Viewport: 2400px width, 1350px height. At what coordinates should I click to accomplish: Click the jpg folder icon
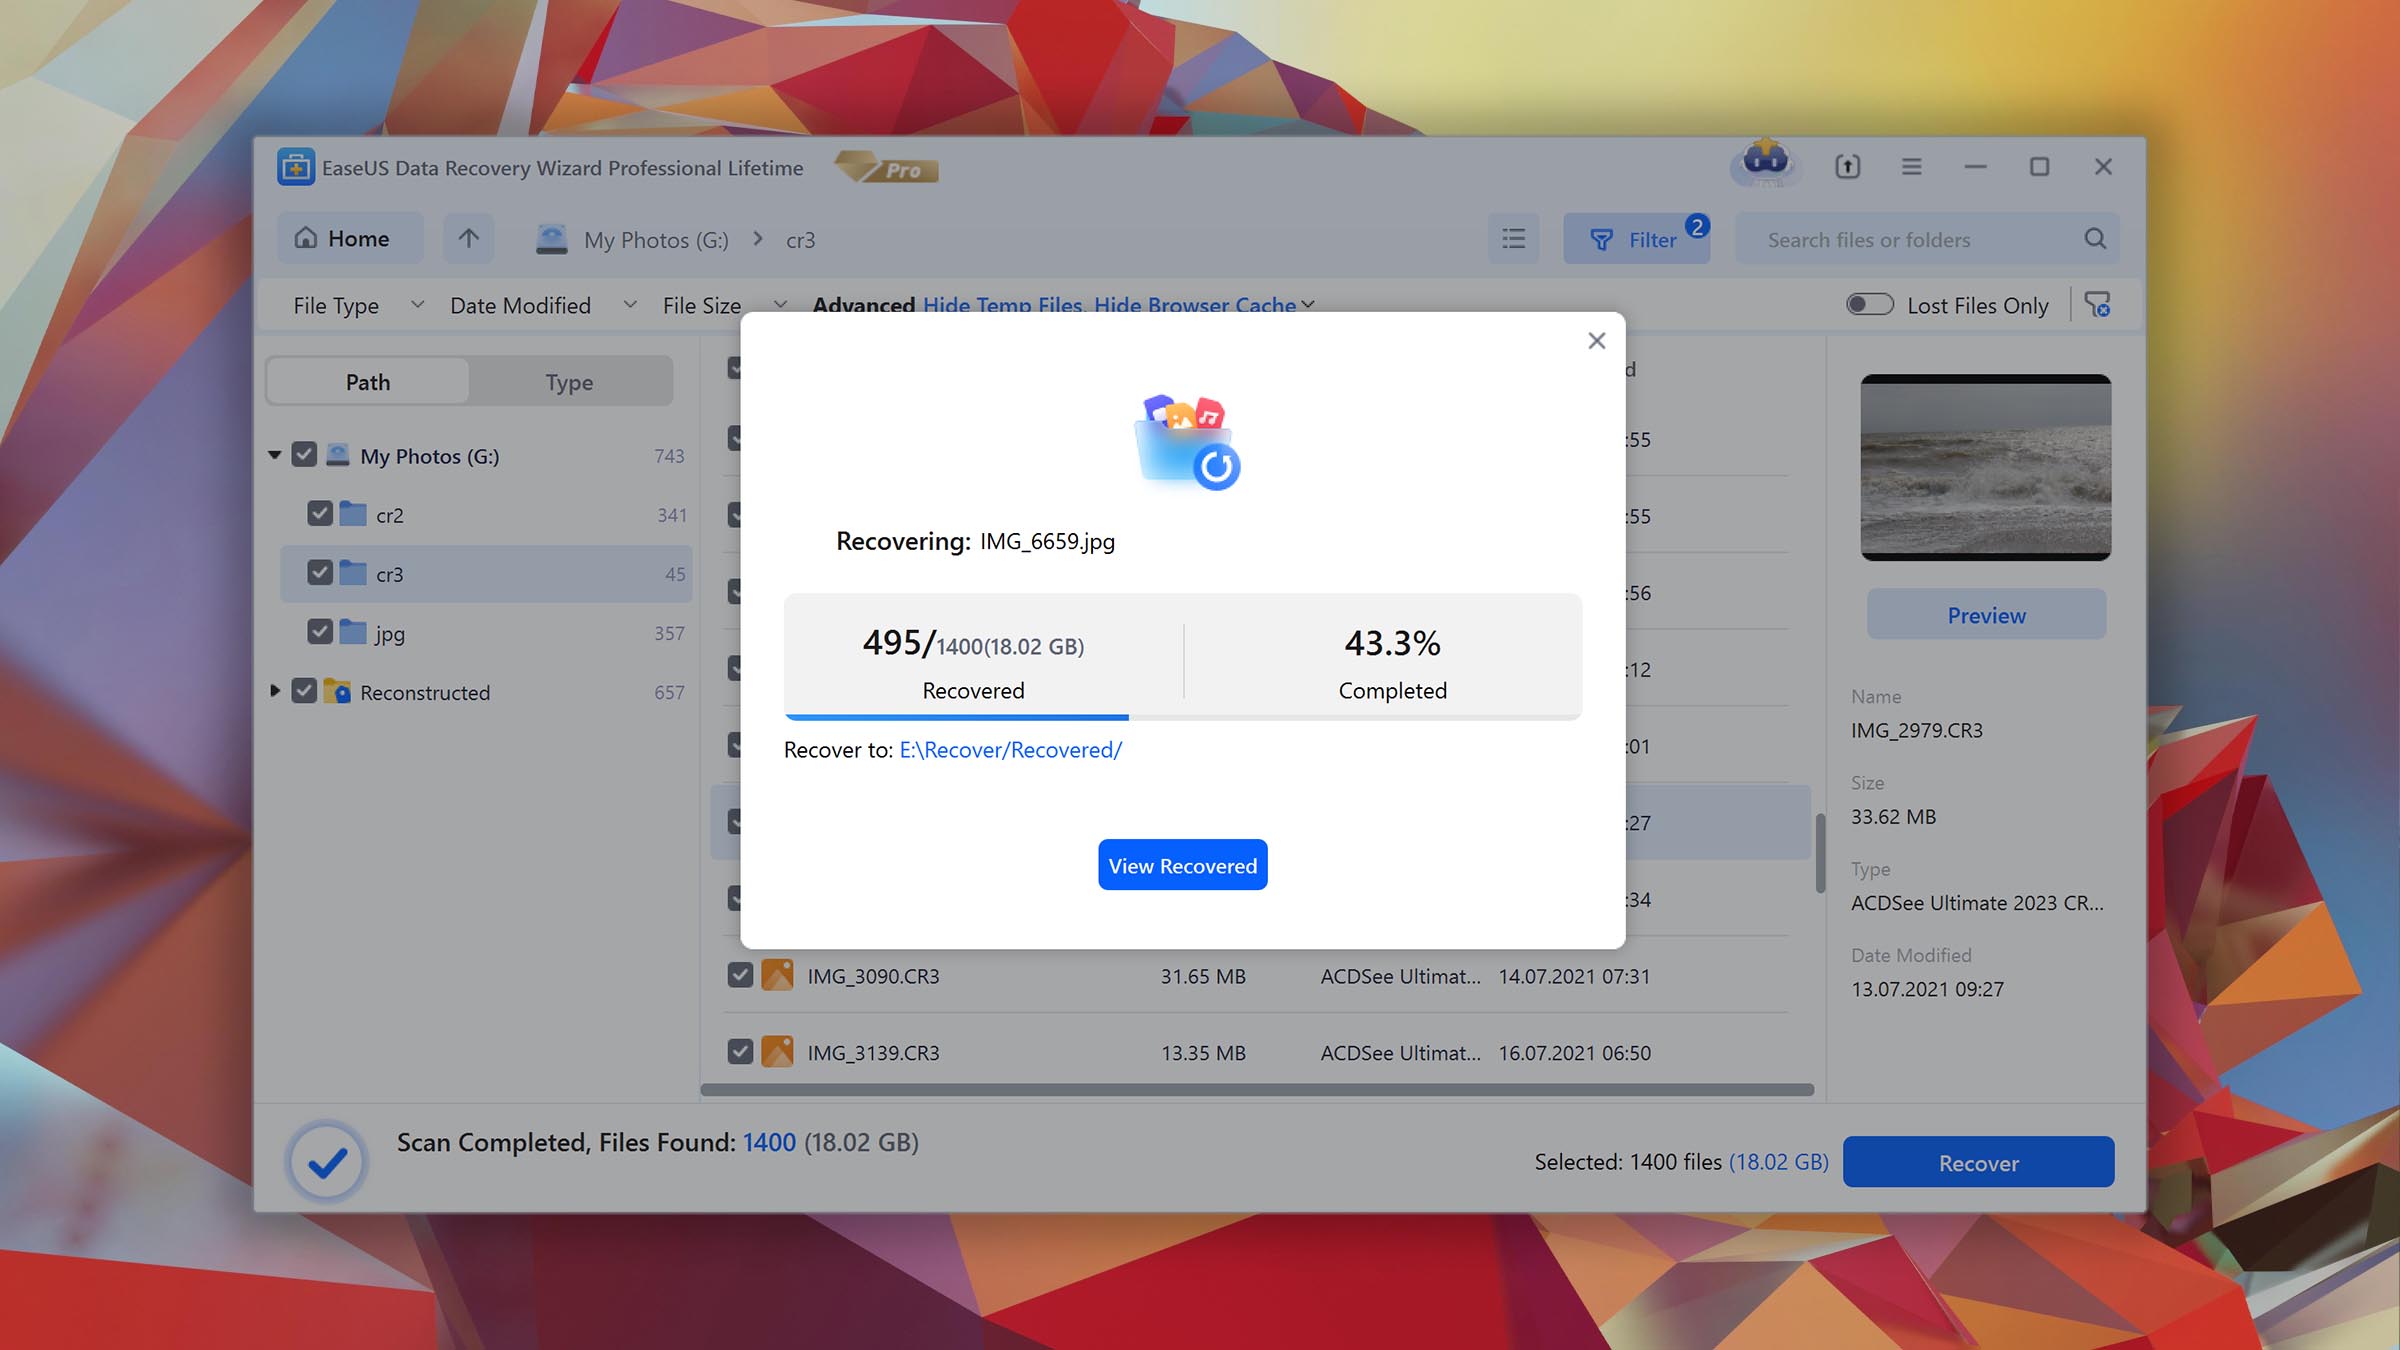[x=353, y=632]
